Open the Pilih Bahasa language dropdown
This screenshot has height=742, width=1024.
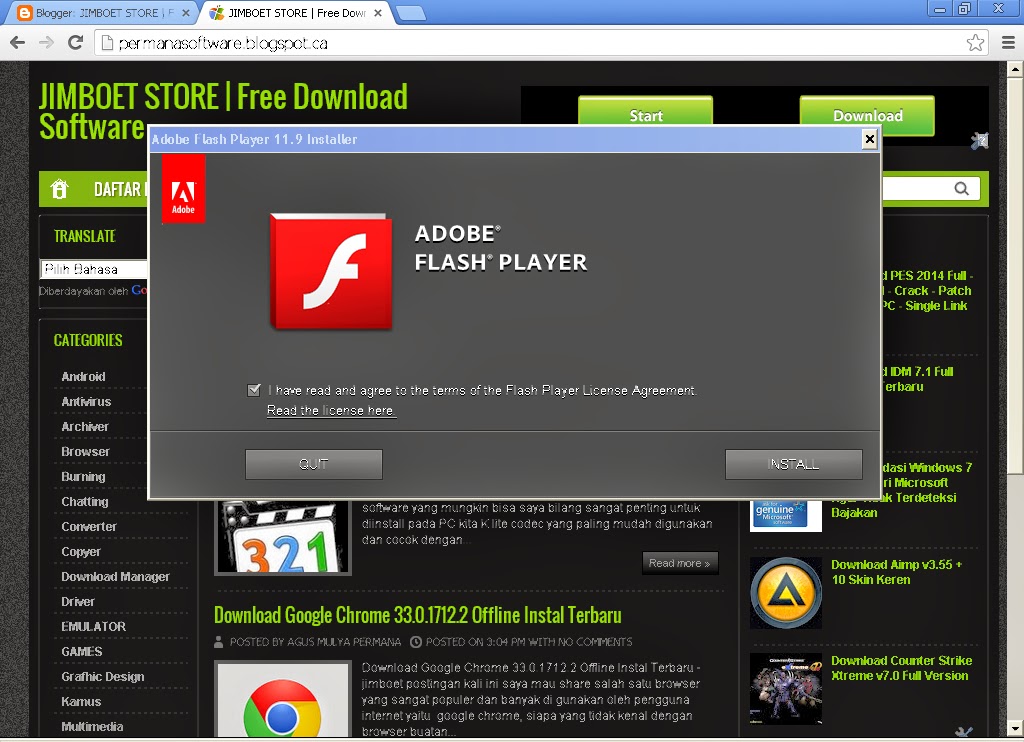94,269
